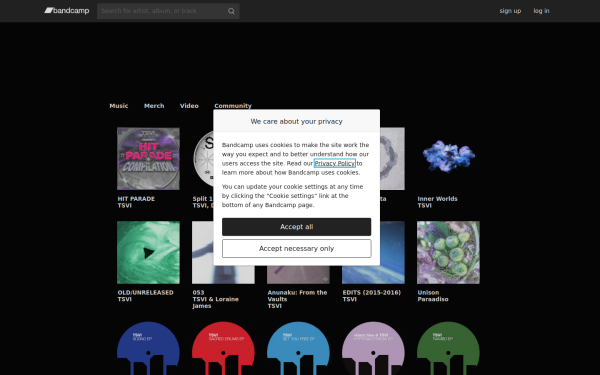Open the Split album cover behind dialog
Image resolution: width=600 pixels, height=375 pixels.
pyautogui.click(x=203, y=158)
